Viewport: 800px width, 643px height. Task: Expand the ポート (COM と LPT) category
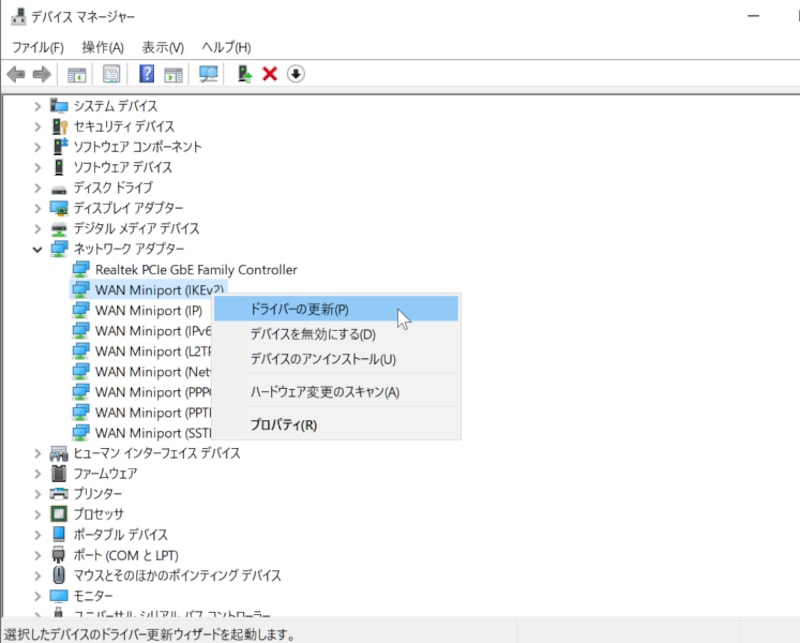pos(38,555)
